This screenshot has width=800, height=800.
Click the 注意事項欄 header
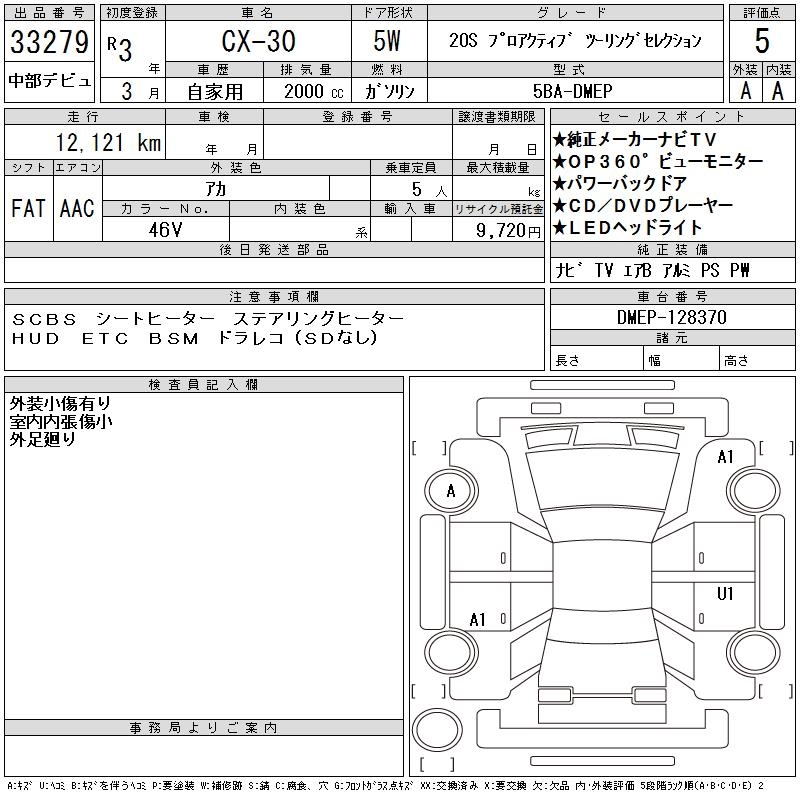[274, 296]
